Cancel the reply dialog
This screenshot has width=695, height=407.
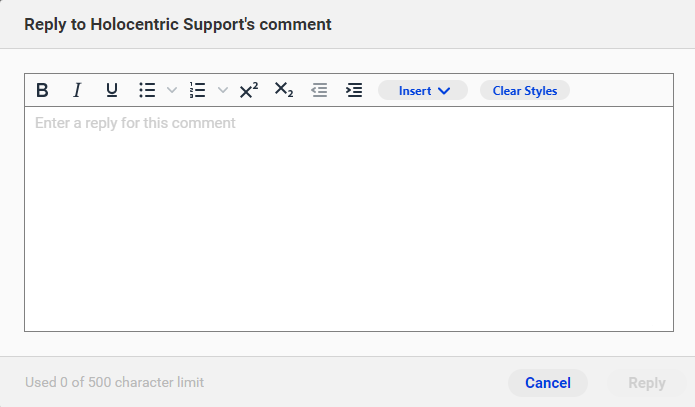point(548,383)
